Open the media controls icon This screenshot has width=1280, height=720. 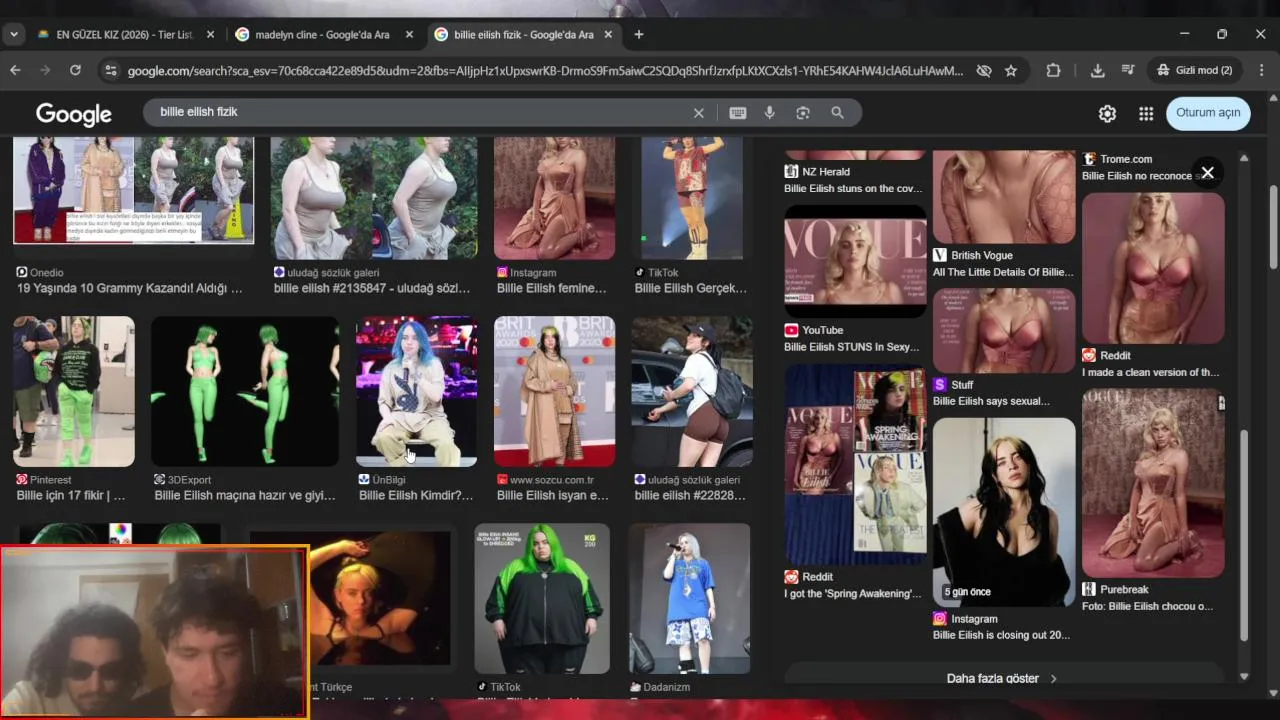pyautogui.click(x=1128, y=70)
